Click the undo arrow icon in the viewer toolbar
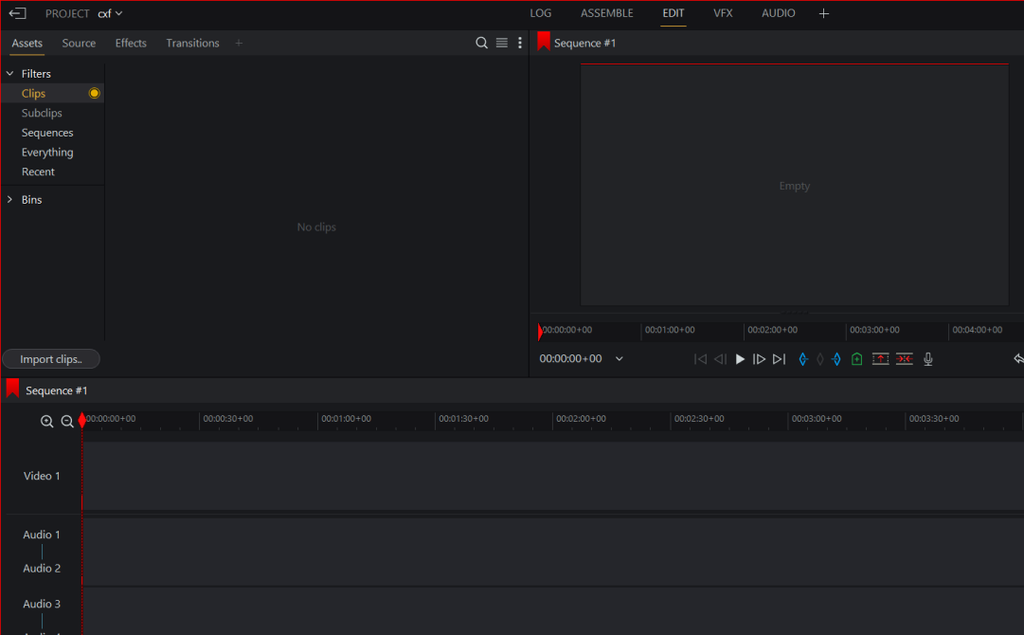The width and height of the screenshot is (1024, 635). coord(1018,359)
